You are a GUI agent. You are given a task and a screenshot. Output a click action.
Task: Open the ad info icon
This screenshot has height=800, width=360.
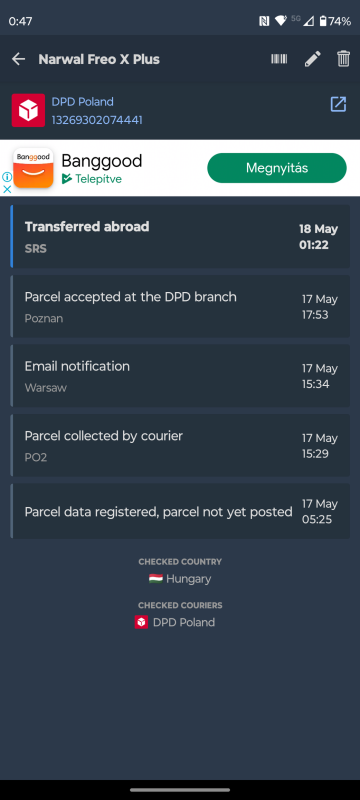[7, 177]
